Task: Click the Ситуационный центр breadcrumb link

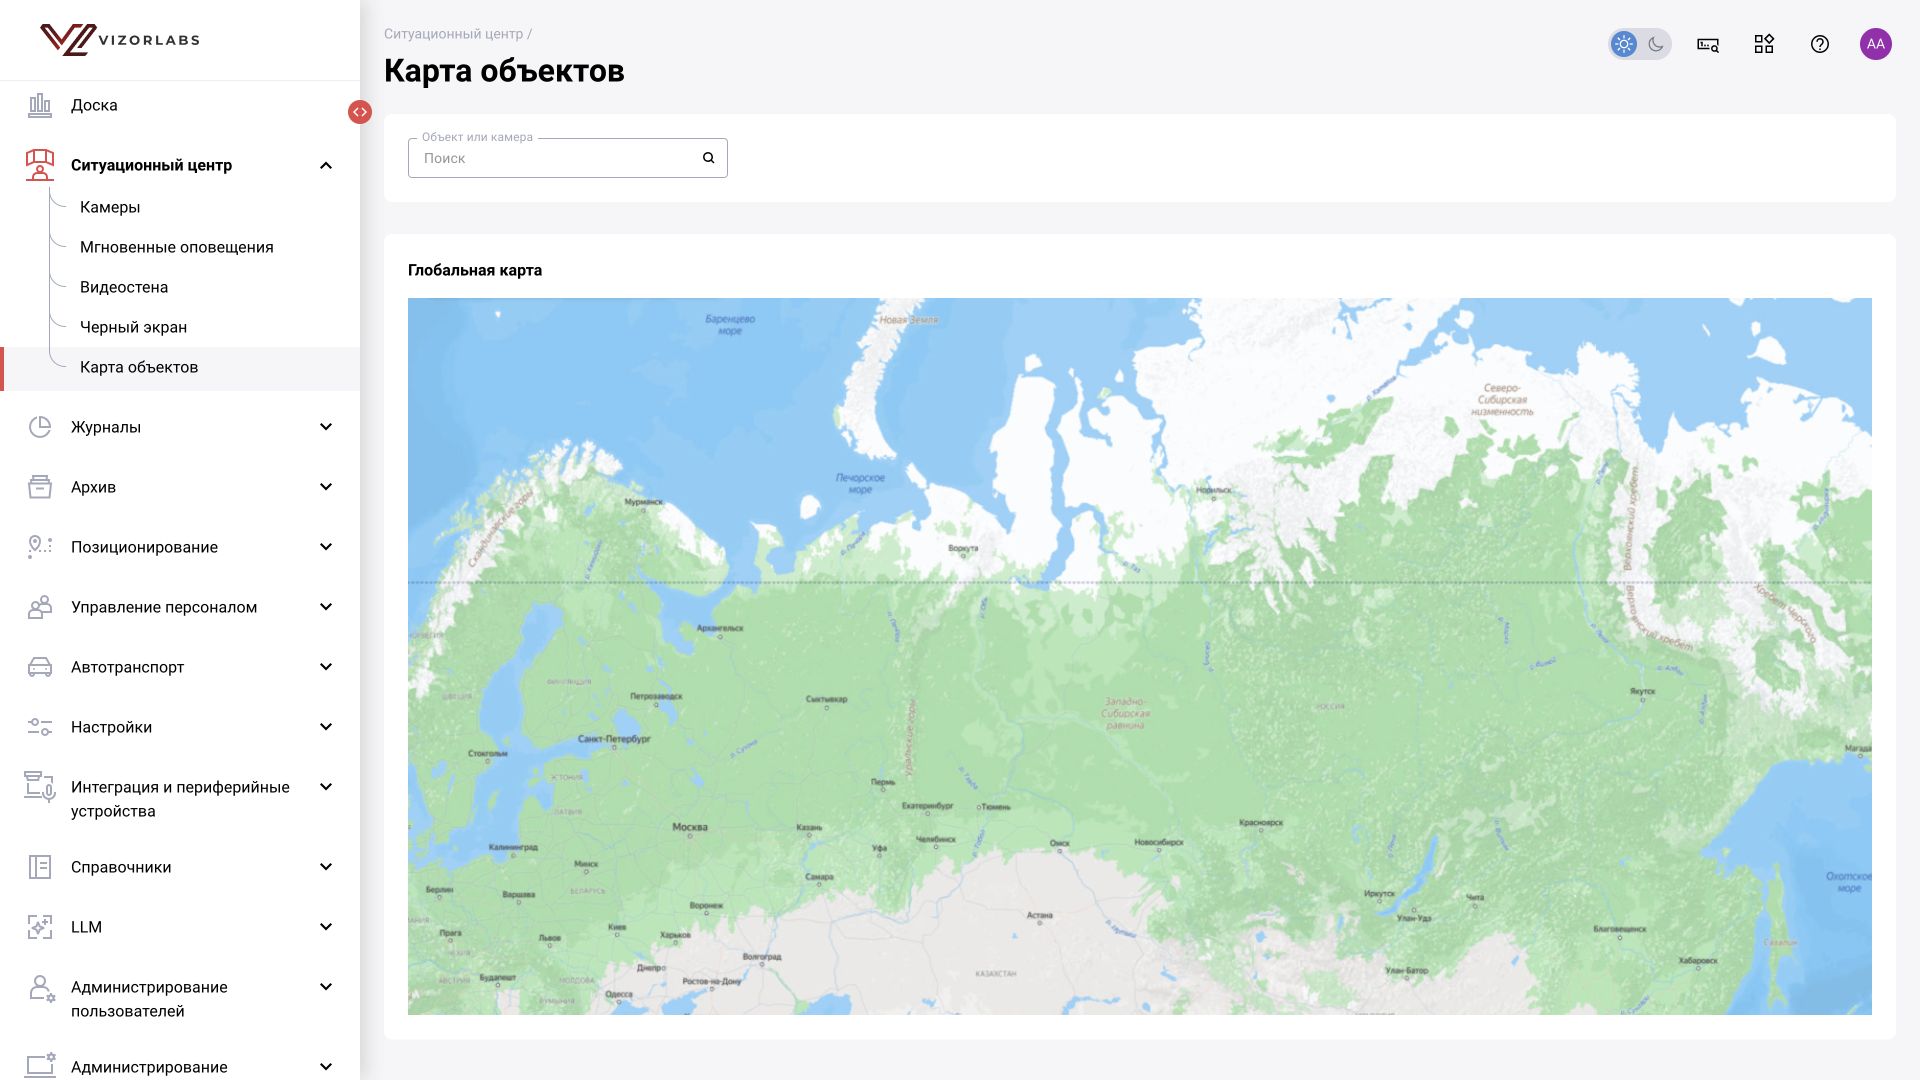Action: (453, 34)
